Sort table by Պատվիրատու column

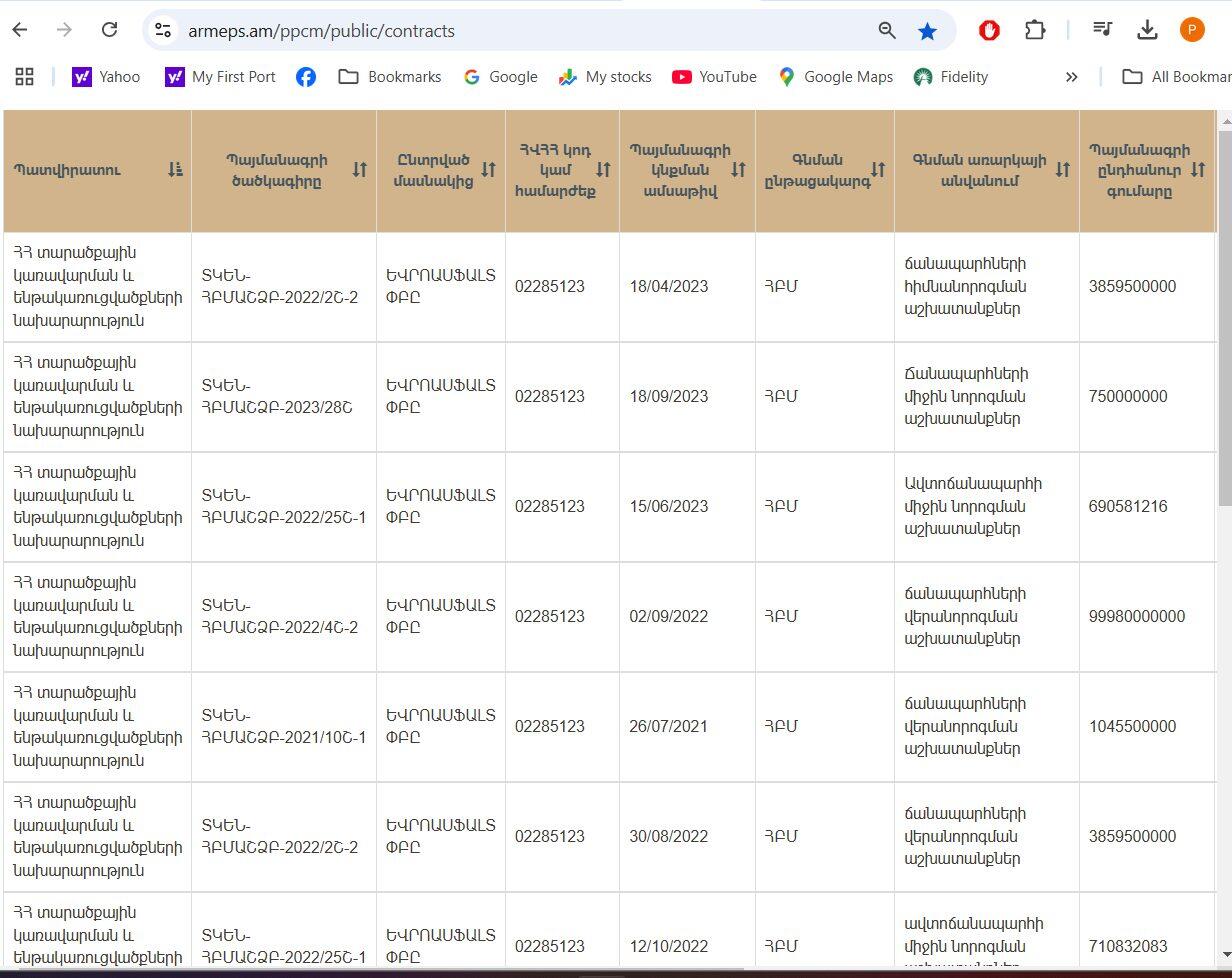point(176,170)
